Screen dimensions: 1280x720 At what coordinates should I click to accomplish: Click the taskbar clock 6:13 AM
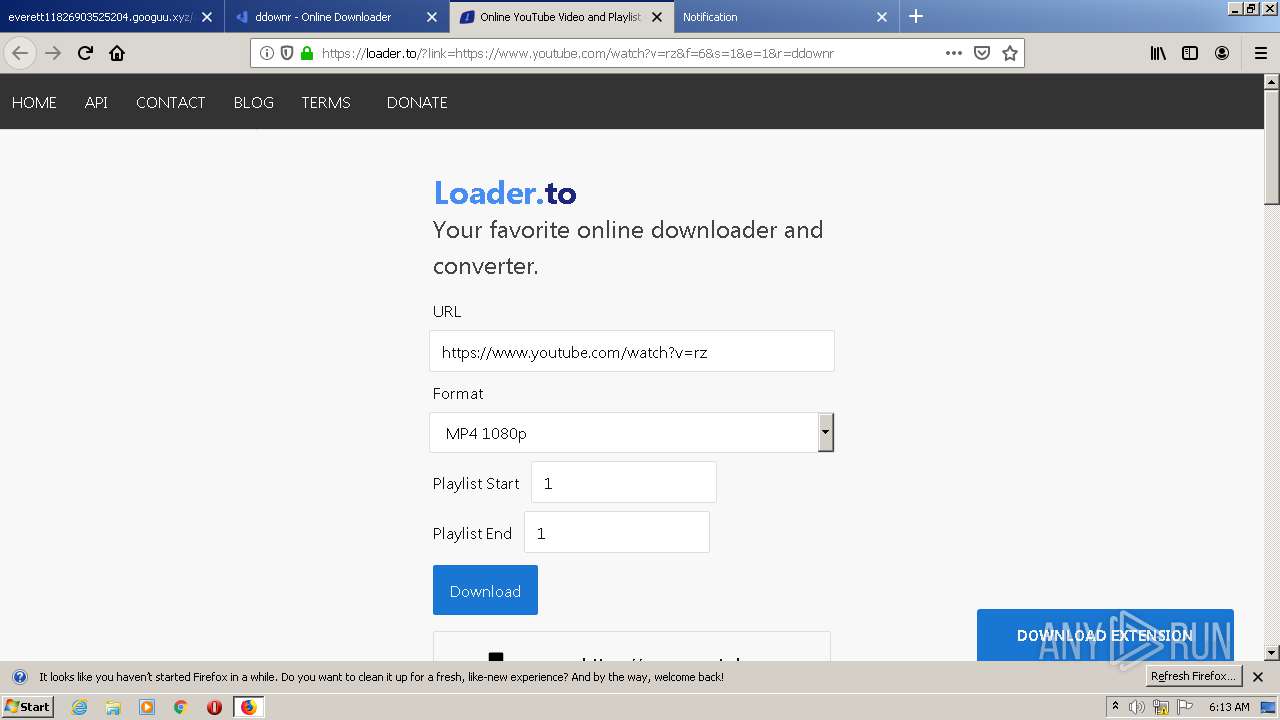(x=1229, y=707)
